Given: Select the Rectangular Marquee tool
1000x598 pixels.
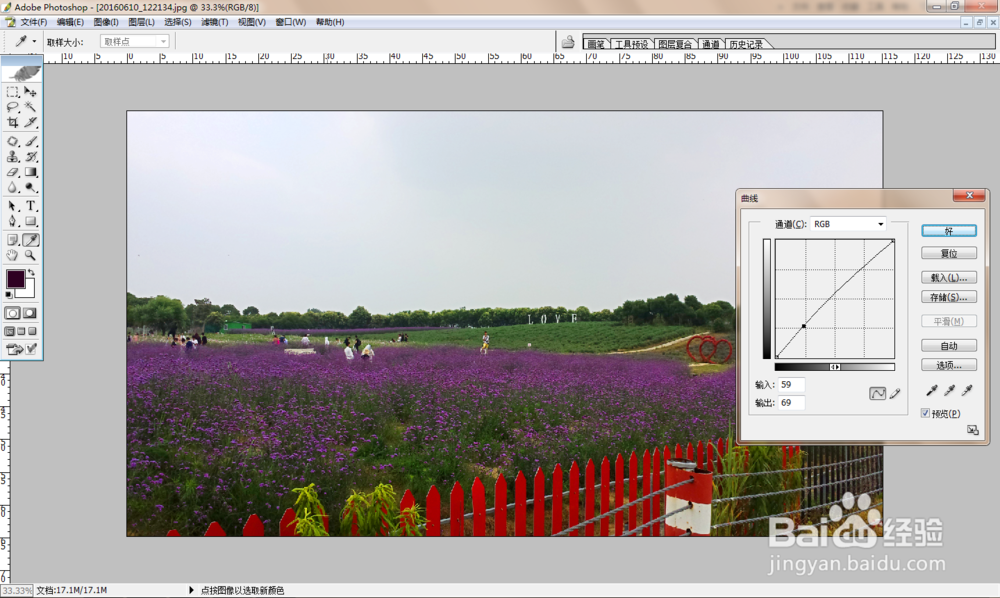Looking at the screenshot, I should coord(13,92).
